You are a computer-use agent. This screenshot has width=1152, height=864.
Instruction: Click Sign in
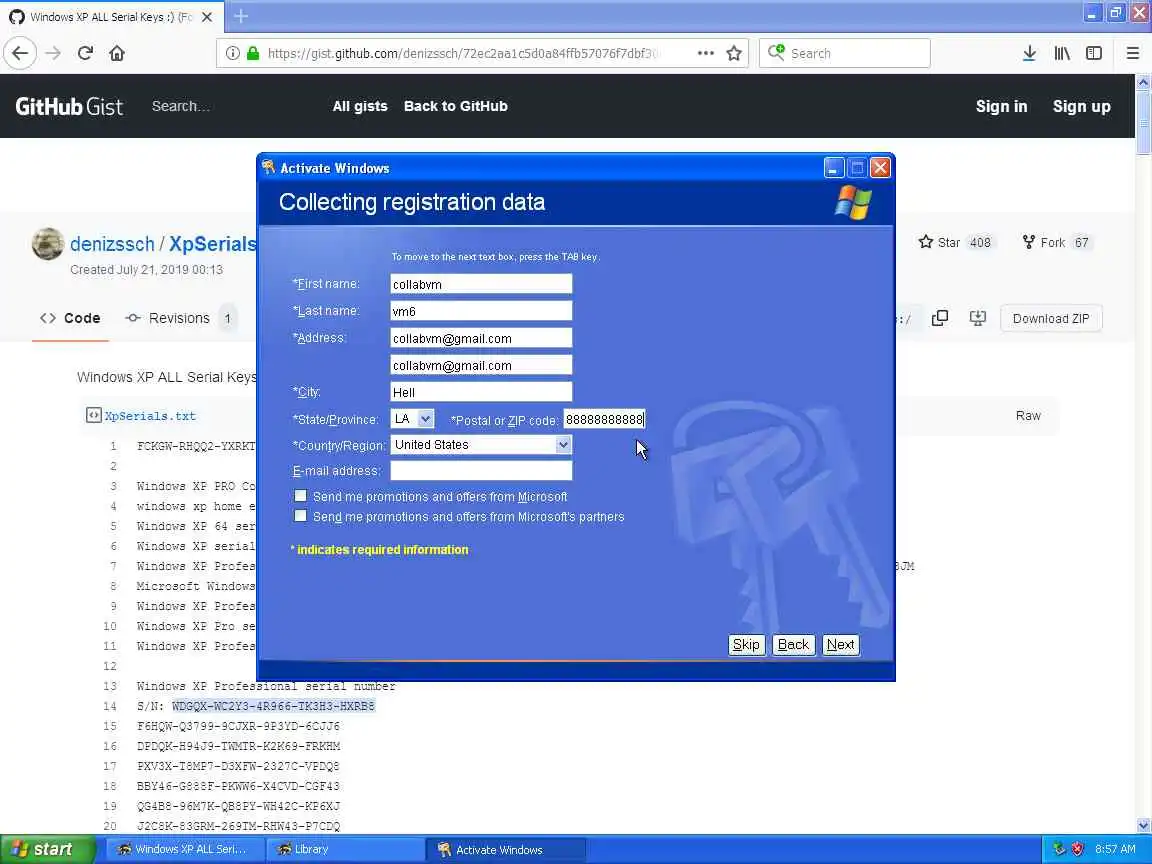click(1001, 106)
